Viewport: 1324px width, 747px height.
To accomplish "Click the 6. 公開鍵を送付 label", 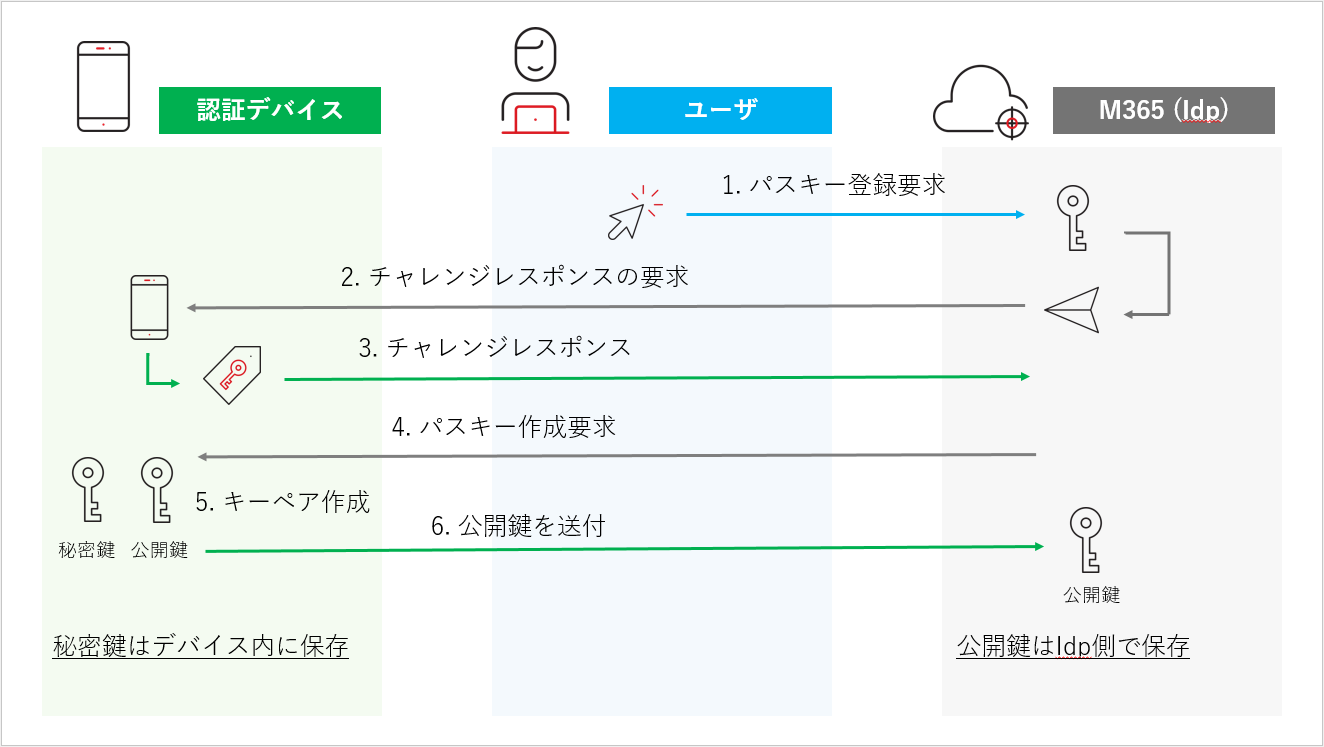I will pyautogui.click(x=518, y=526).
